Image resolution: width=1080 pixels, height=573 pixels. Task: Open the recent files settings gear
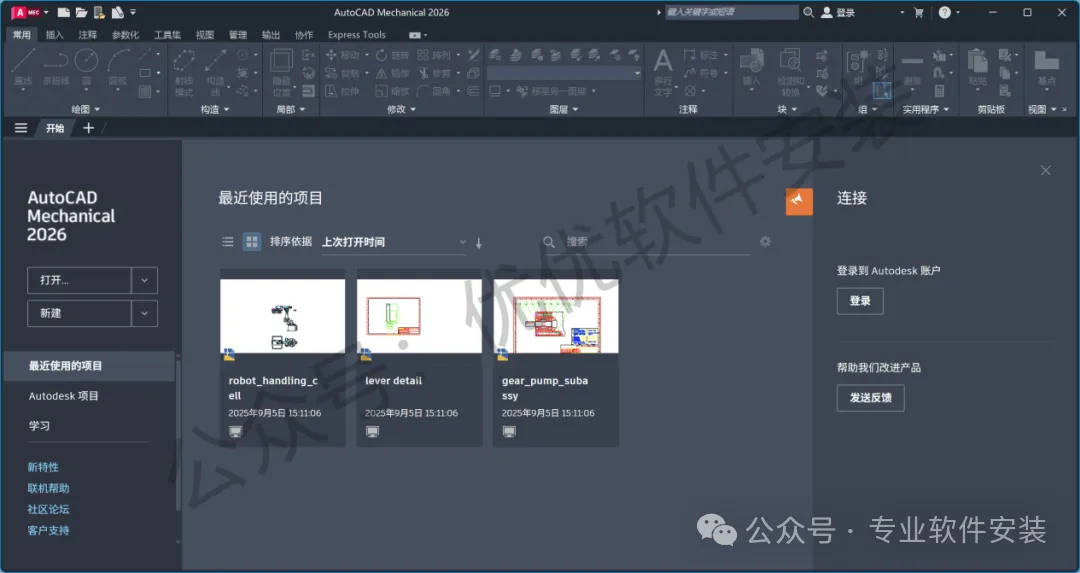(765, 242)
